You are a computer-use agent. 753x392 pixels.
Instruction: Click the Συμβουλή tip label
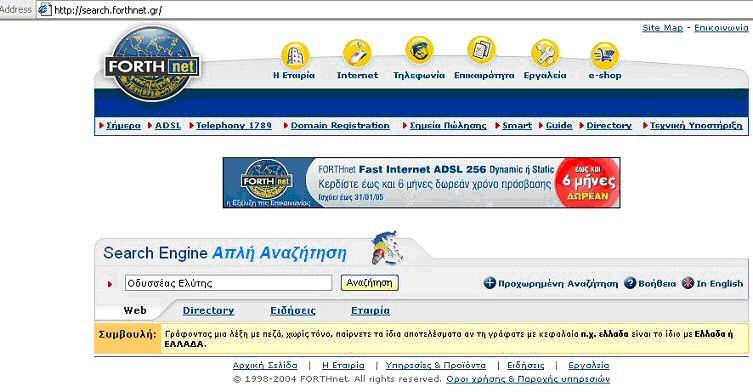pos(128,334)
